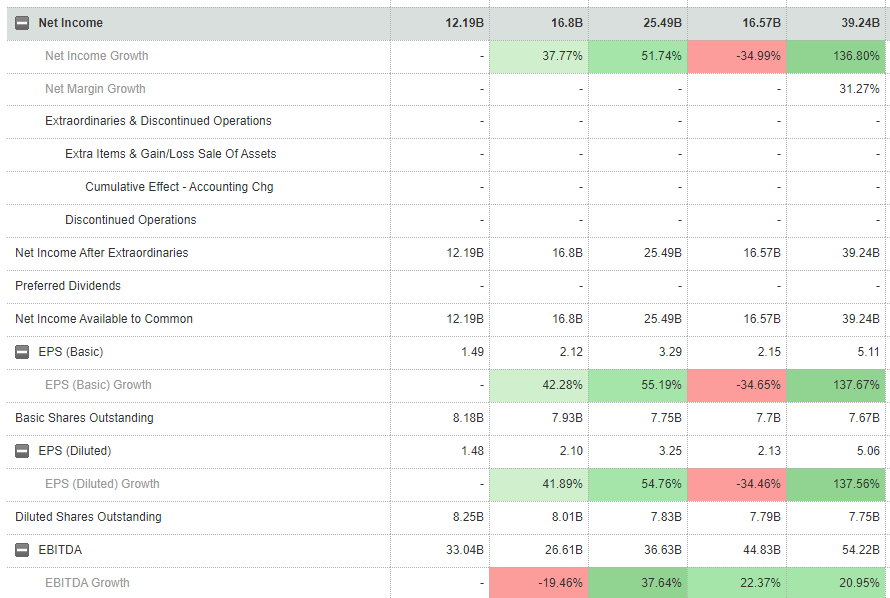The image size is (890, 598).
Task: Collapse the Net Income section
Action: click(22, 23)
